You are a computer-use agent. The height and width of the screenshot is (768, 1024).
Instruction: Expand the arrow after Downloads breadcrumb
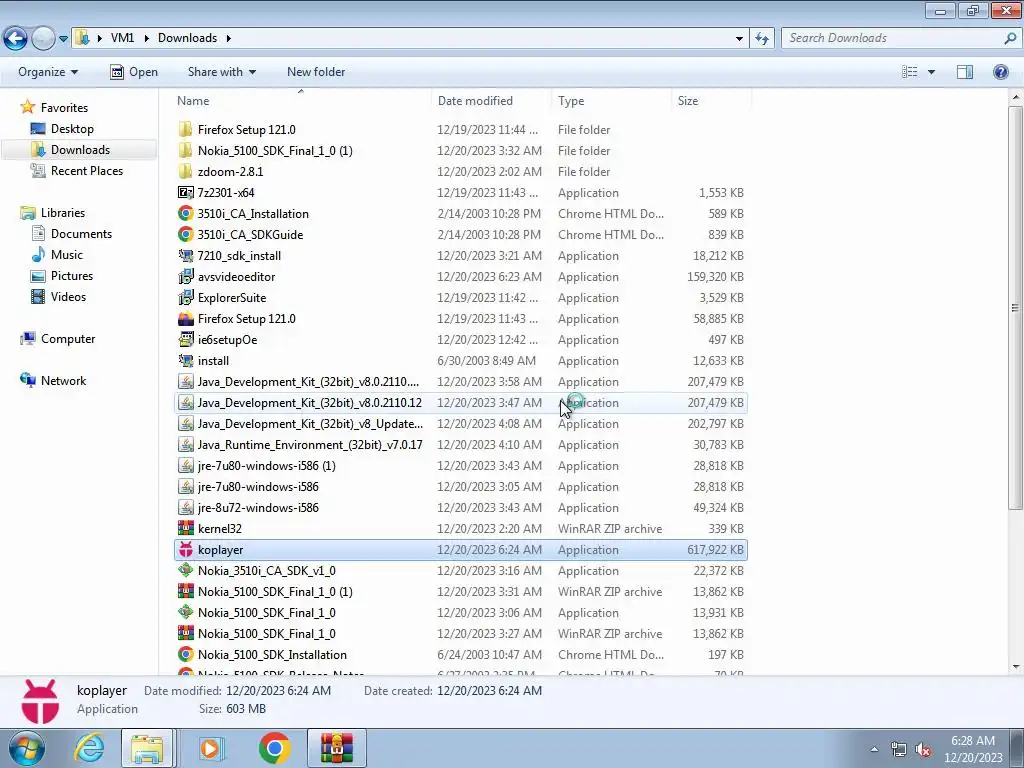pyautogui.click(x=229, y=38)
